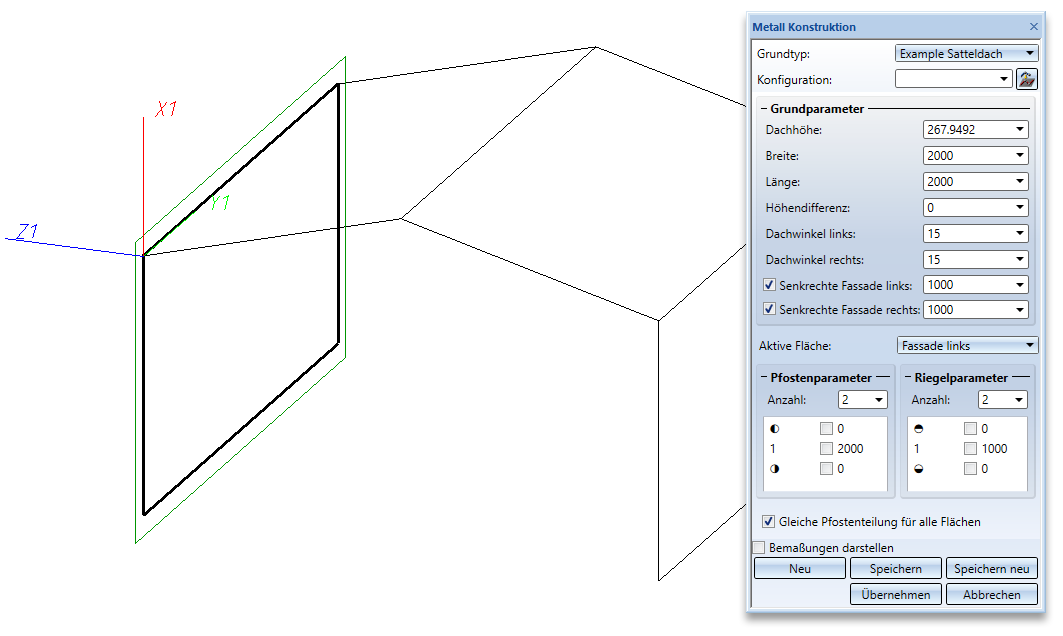Toggle Senkrechte Fassade links checkbox
This screenshot has height=636, width=1063.
pyautogui.click(x=769, y=285)
